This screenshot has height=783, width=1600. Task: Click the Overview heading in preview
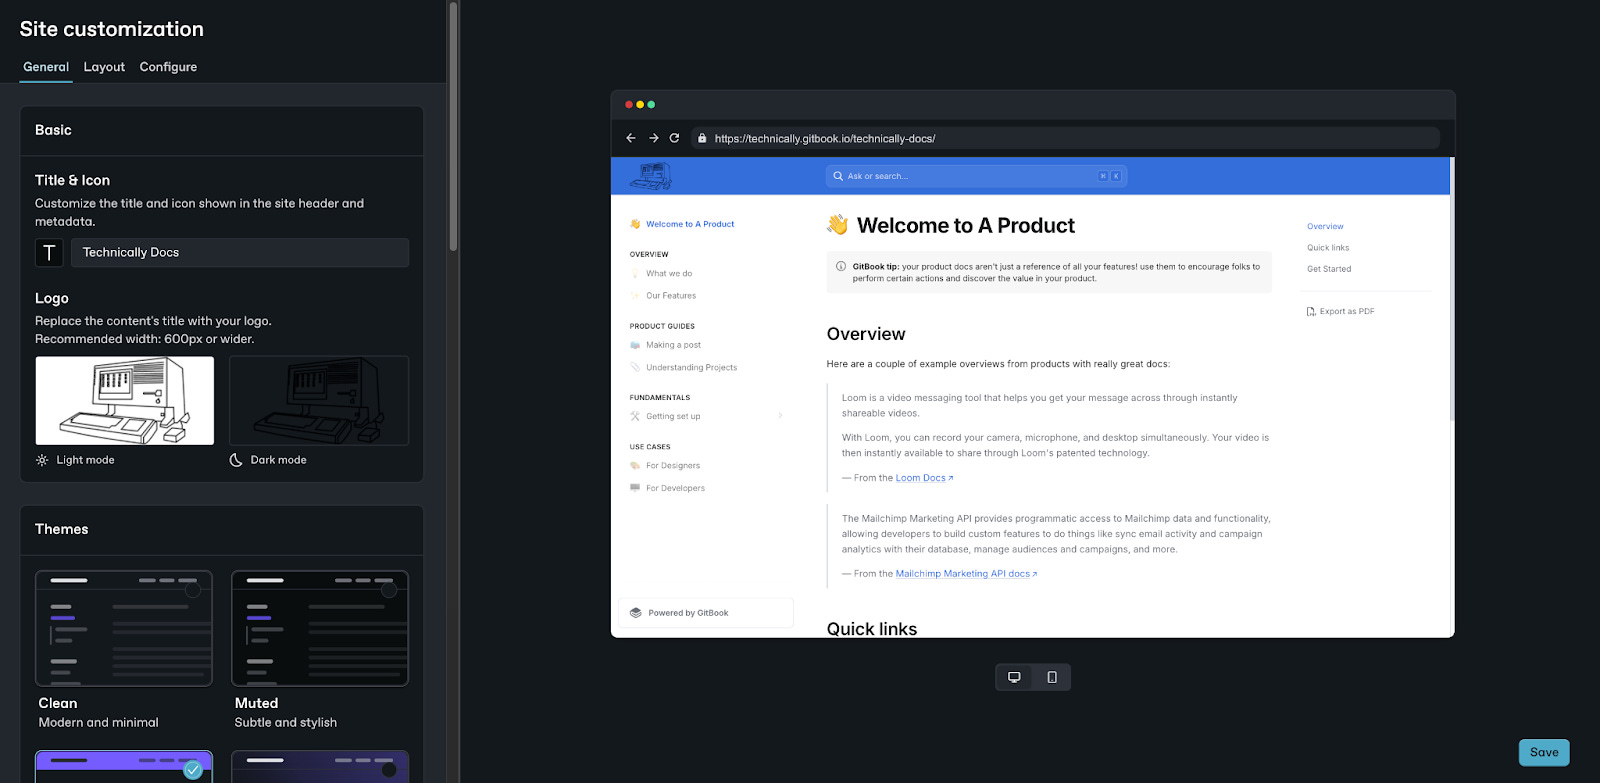pyautogui.click(x=866, y=334)
